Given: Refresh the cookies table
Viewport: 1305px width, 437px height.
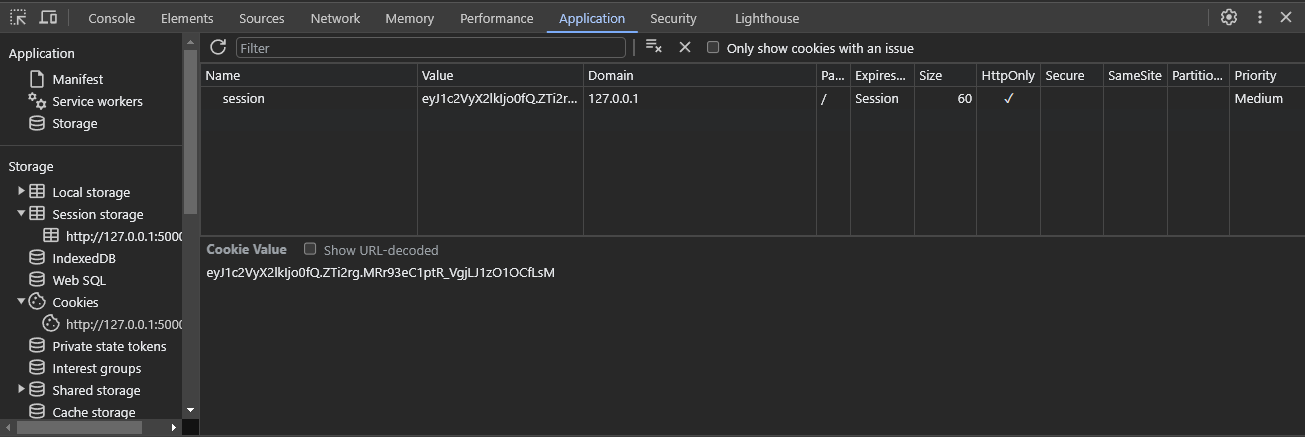Looking at the screenshot, I should (x=218, y=47).
